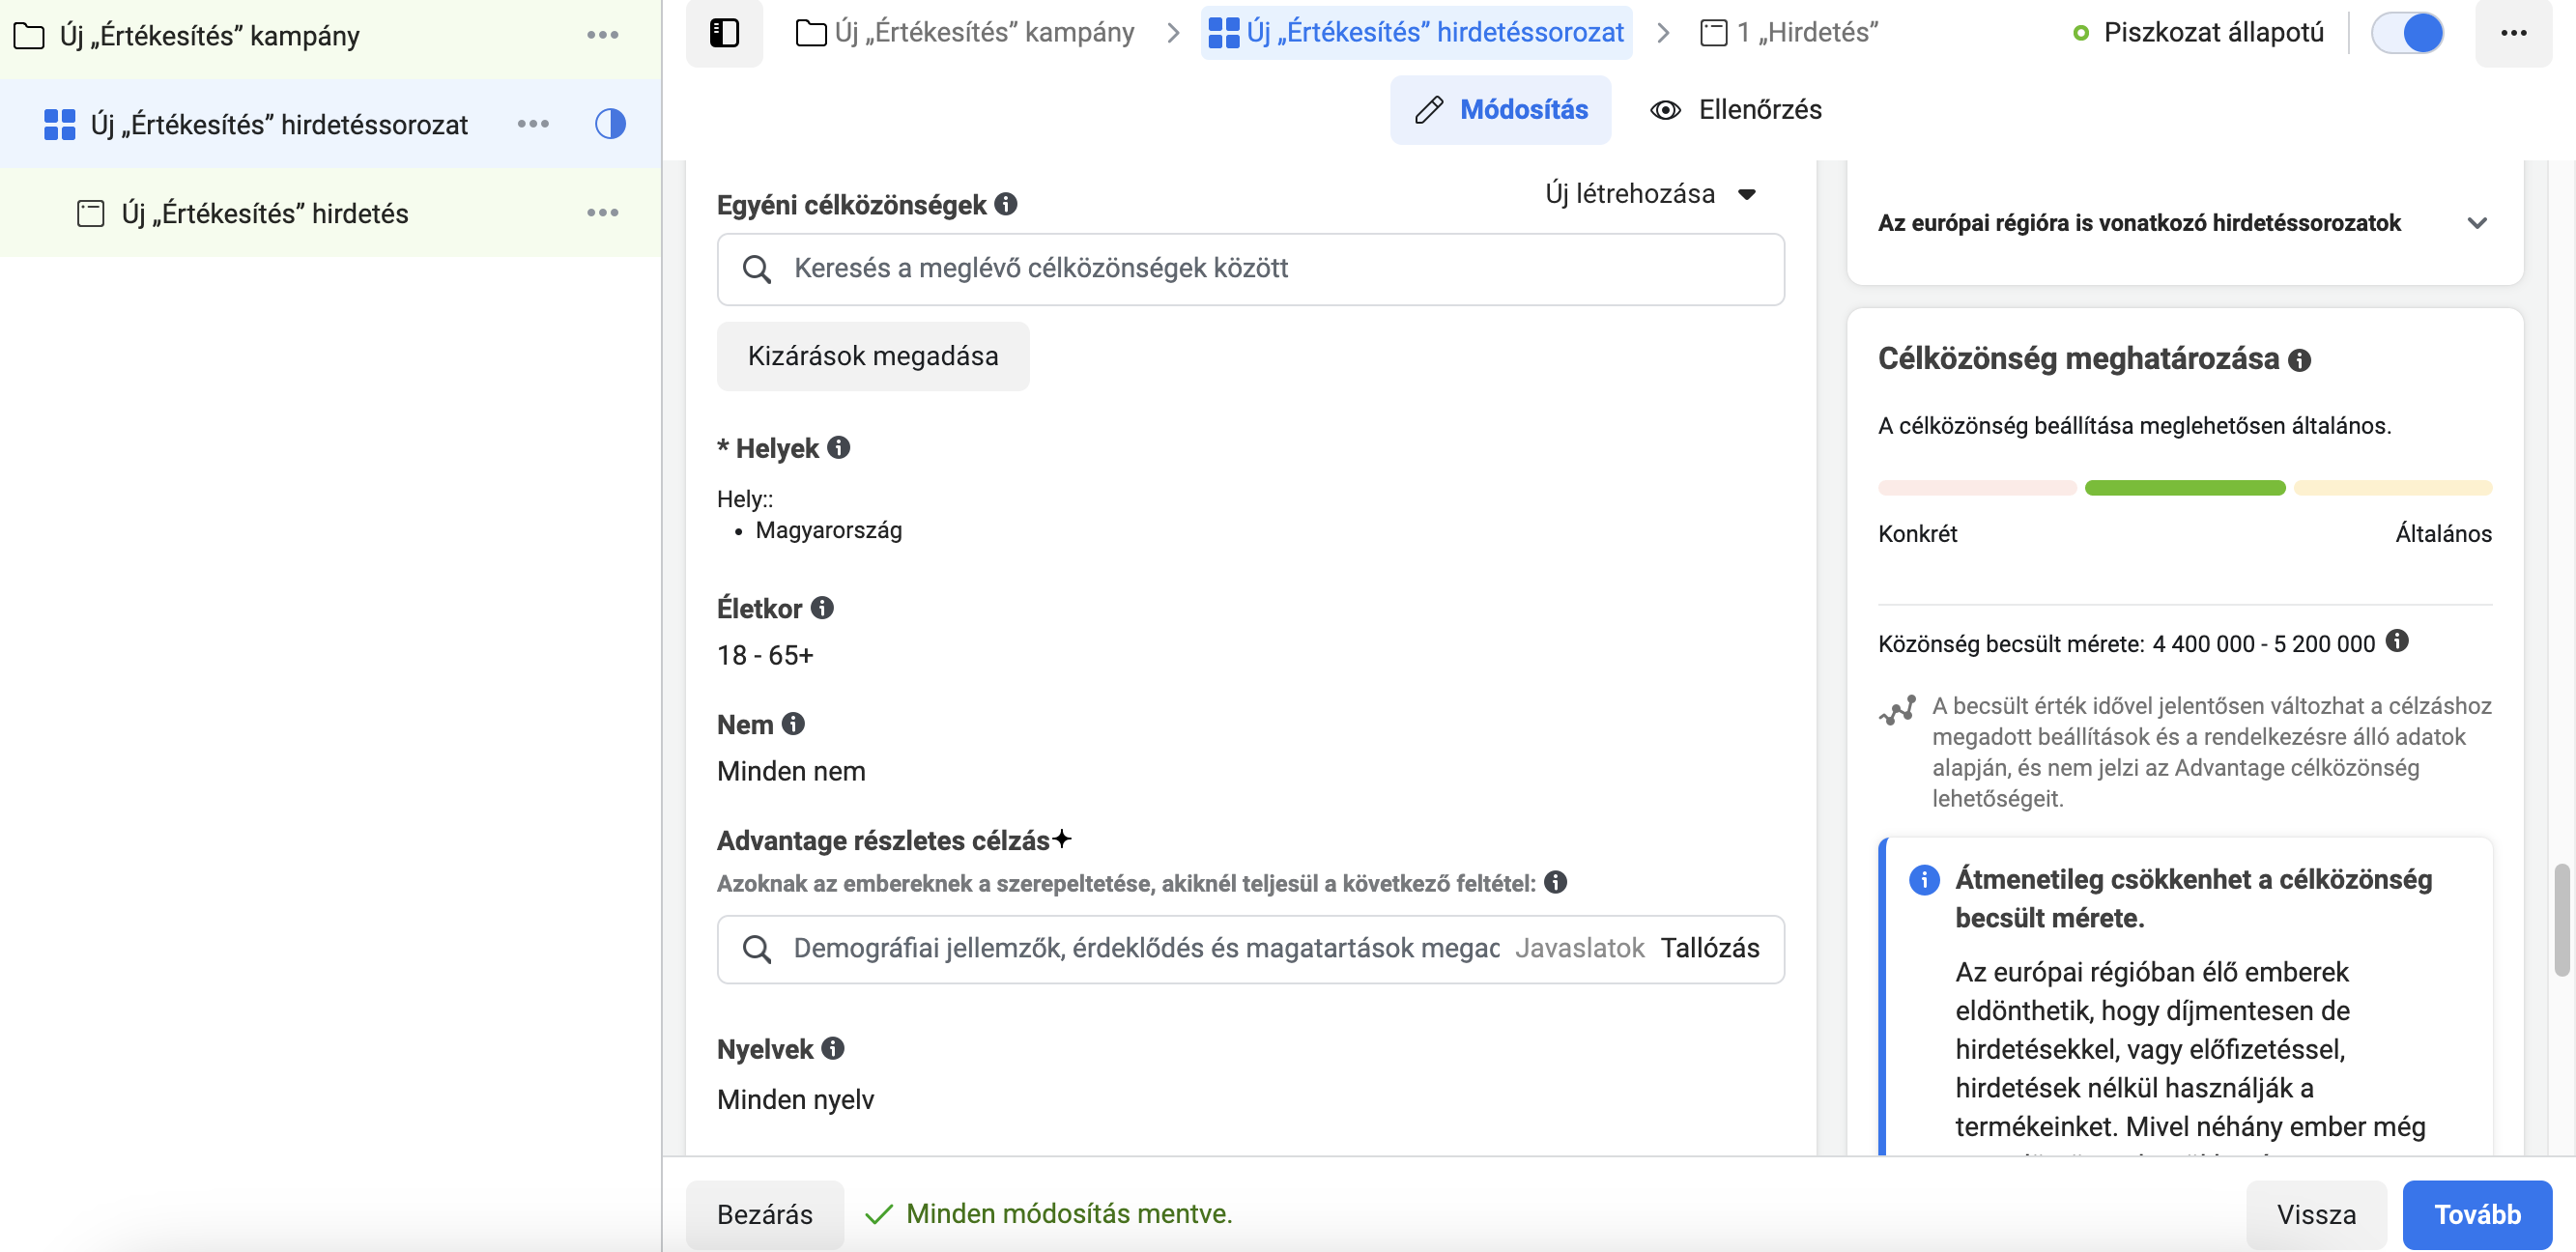The height and width of the screenshot is (1252, 2576).
Task: Open options for hirdetéssorozat in sidebar
Action: click(533, 124)
